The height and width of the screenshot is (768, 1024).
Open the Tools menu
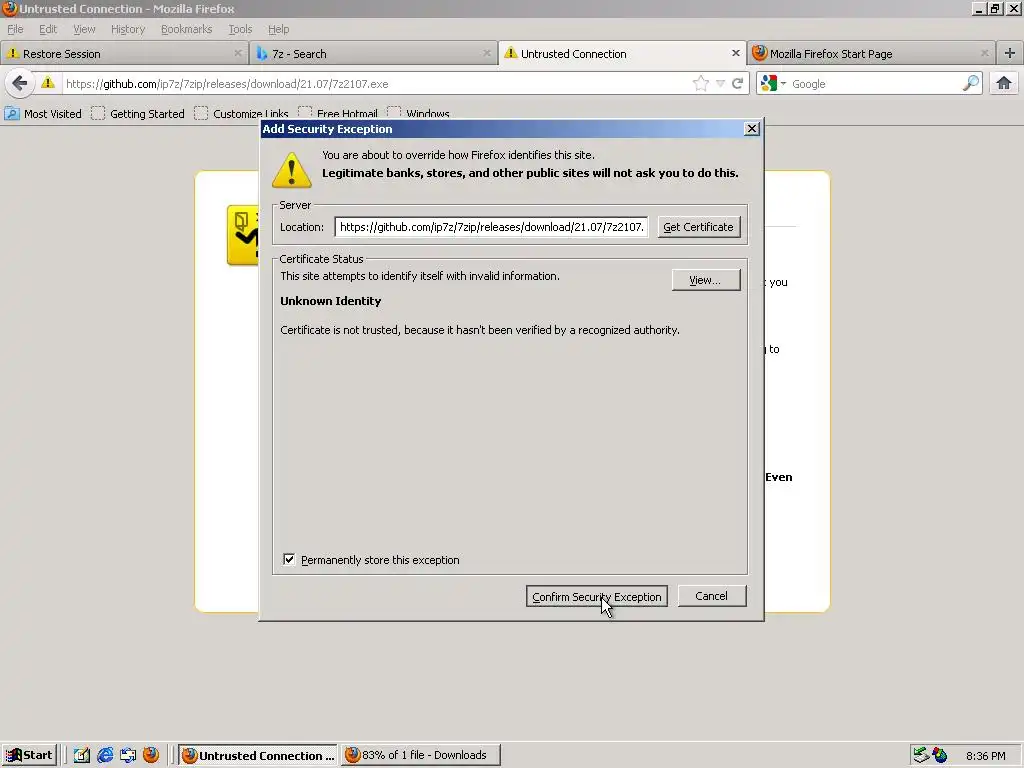point(240,29)
